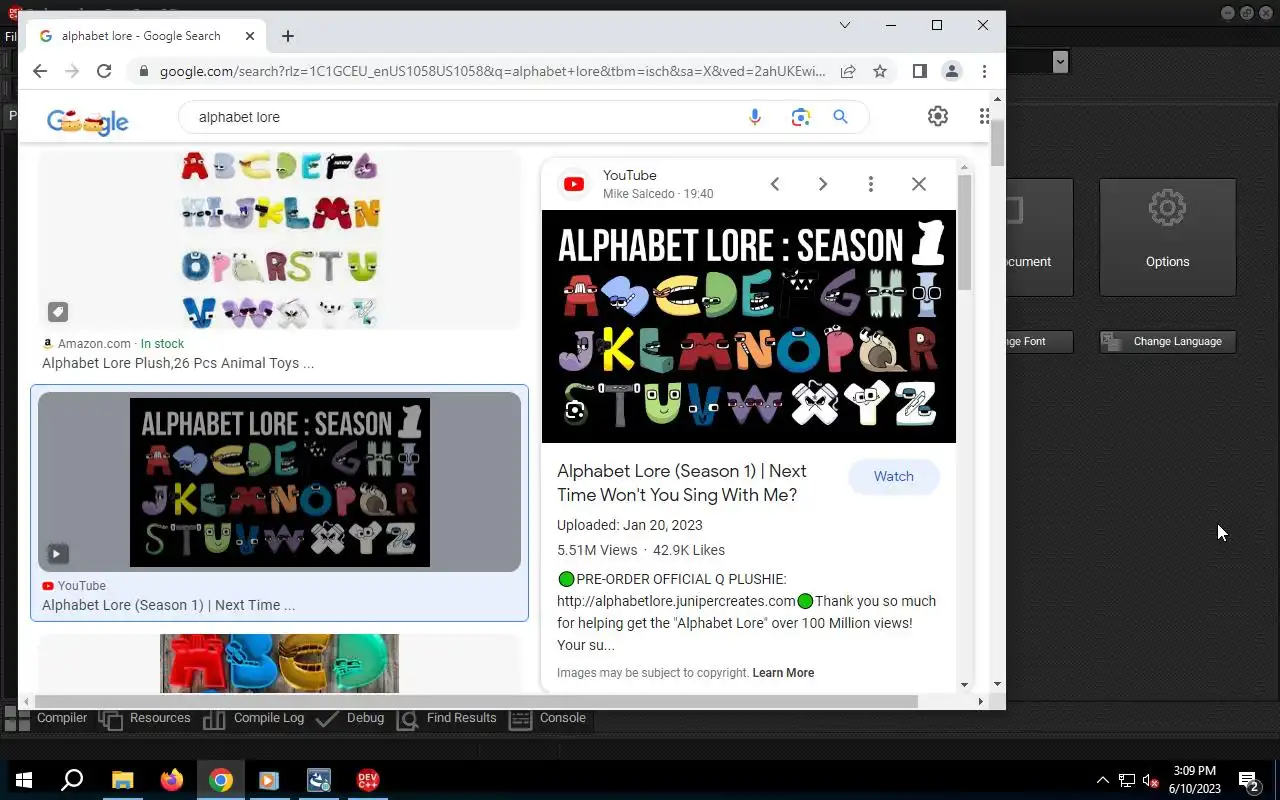Image resolution: width=1280 pixels, height=800 pixels.
Task: Close the alphabet lore tab
Action: [249, 36]
